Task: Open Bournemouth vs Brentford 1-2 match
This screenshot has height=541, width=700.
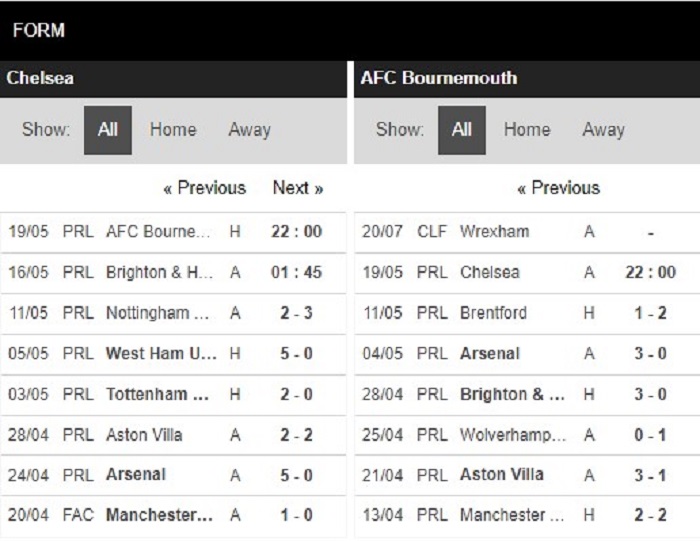Action: coord(527,313)
